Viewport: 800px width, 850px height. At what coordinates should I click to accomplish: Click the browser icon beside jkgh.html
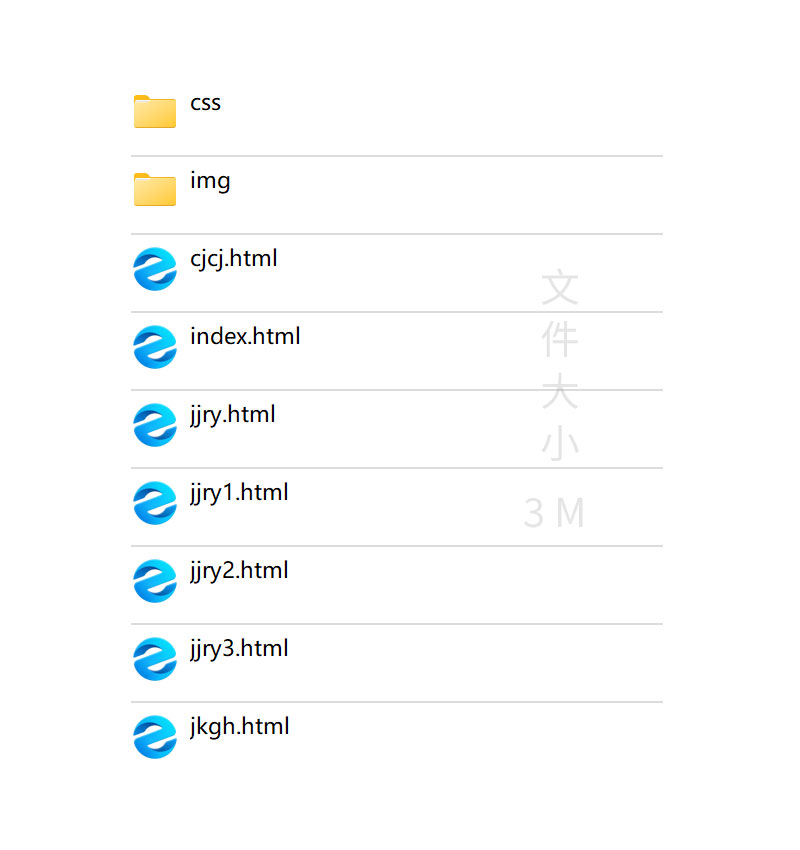pyautogui.click(x=155, y=736)
